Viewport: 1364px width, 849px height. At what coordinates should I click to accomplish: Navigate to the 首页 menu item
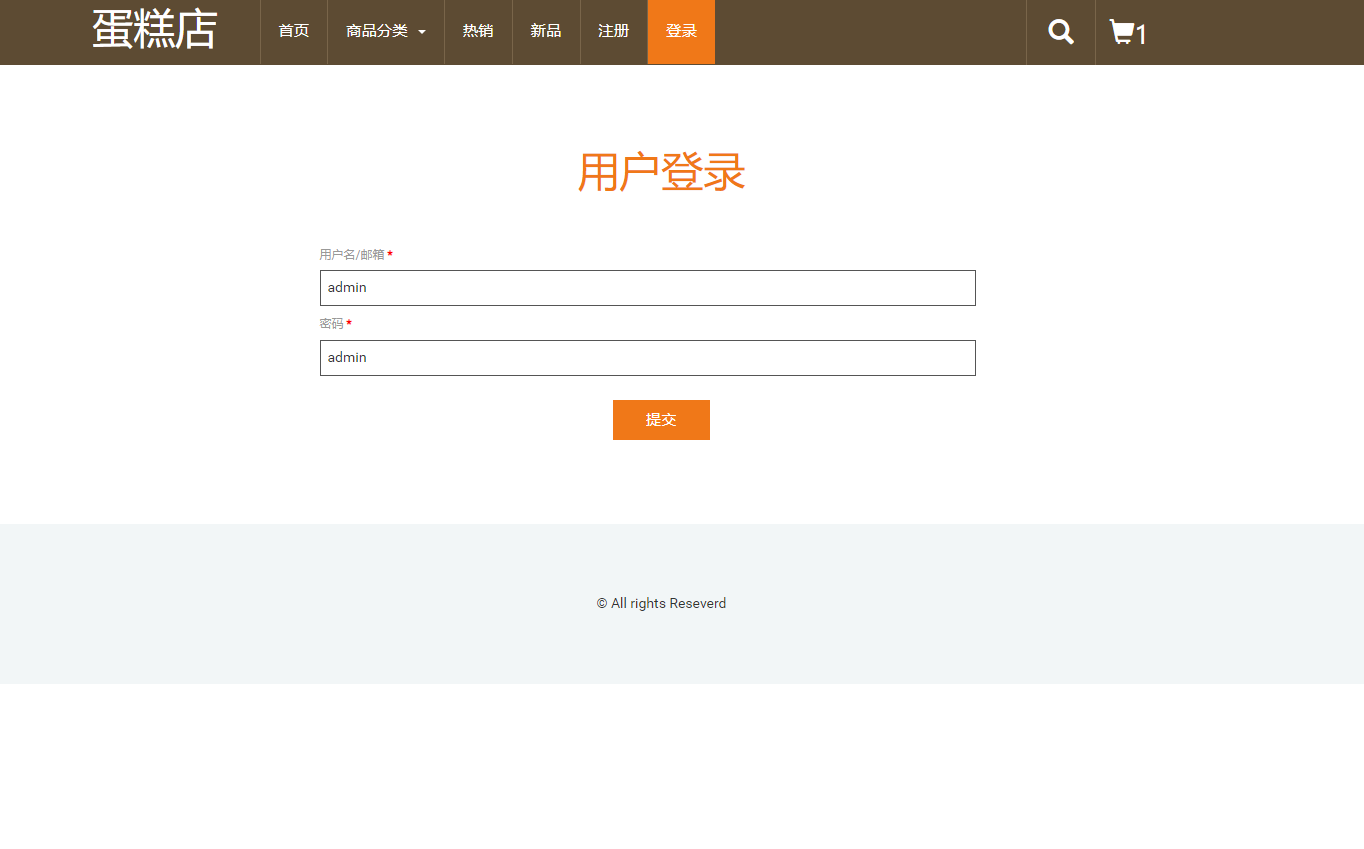(x=293, y=31)
